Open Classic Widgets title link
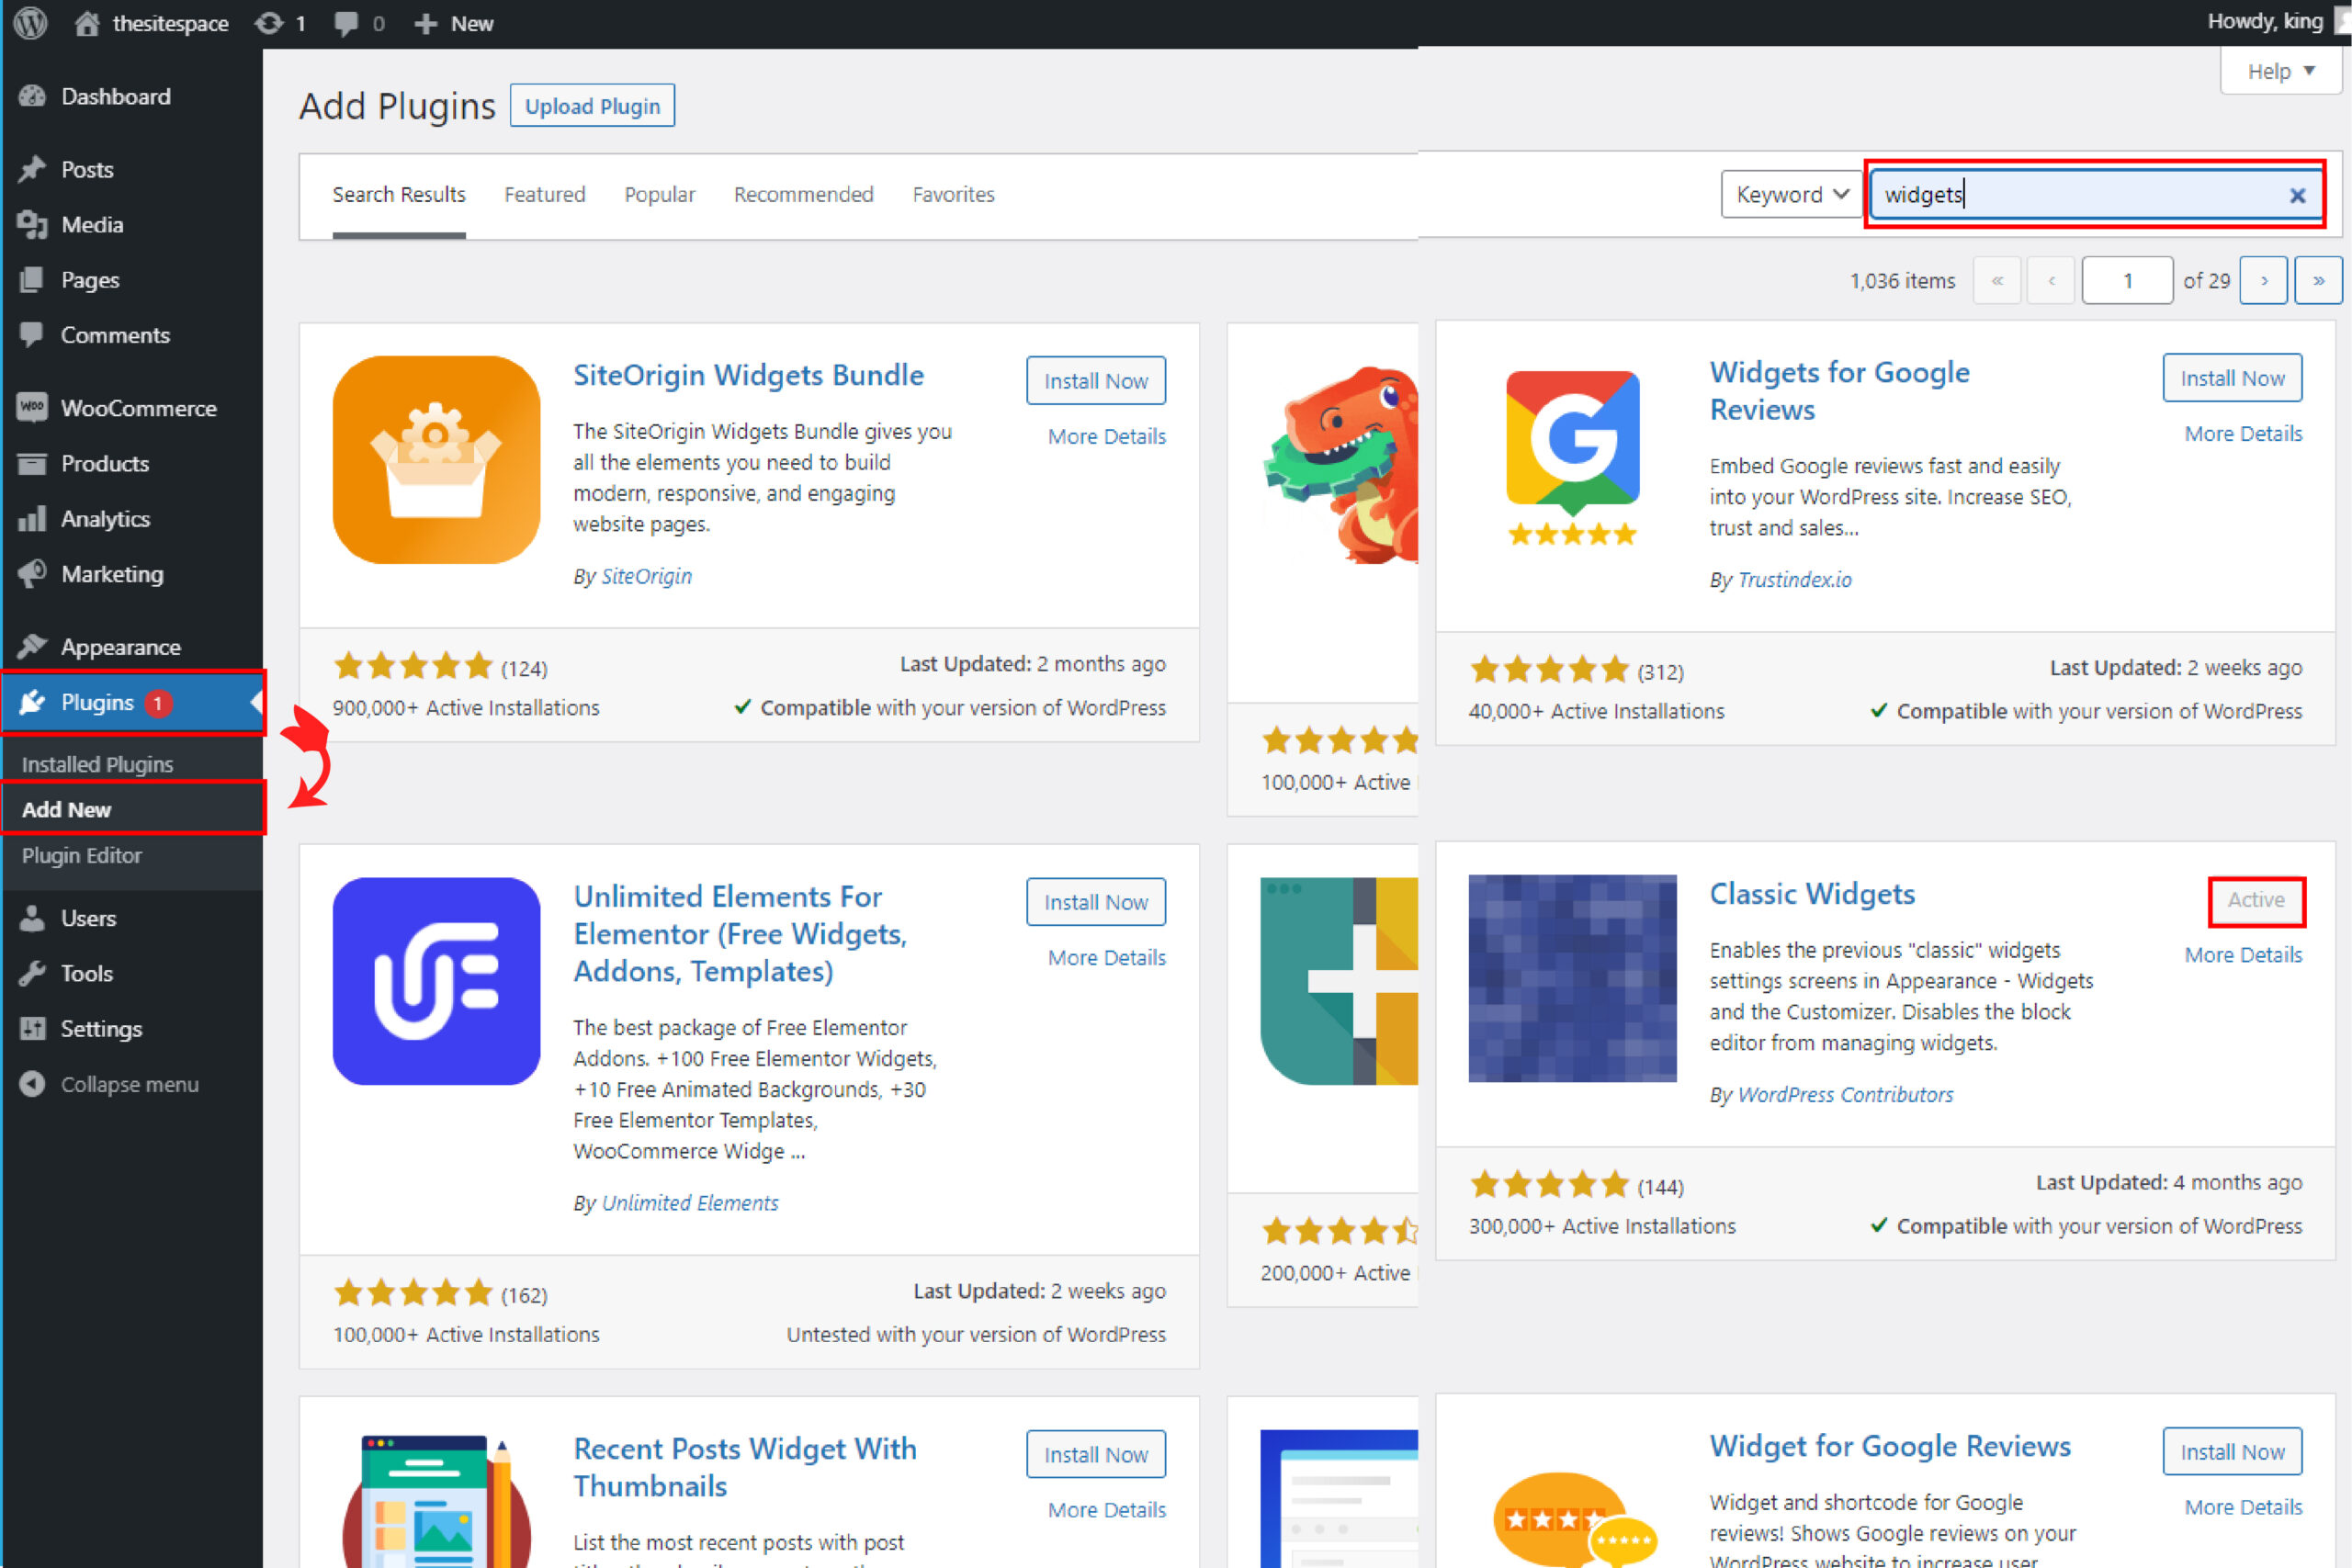2352x1568 pixels. [1812, 893]
